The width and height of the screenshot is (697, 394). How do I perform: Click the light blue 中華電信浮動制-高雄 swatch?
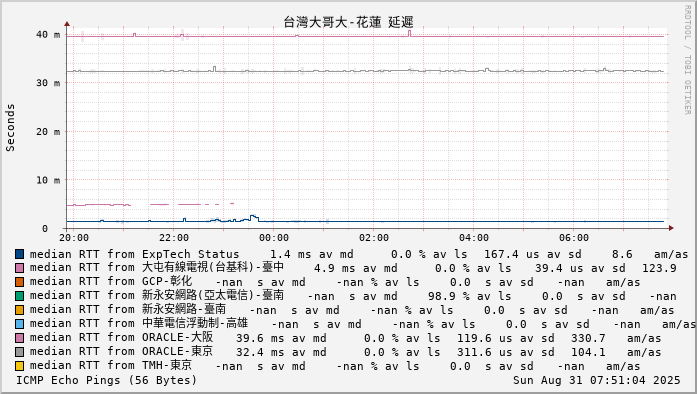point(19,324)
